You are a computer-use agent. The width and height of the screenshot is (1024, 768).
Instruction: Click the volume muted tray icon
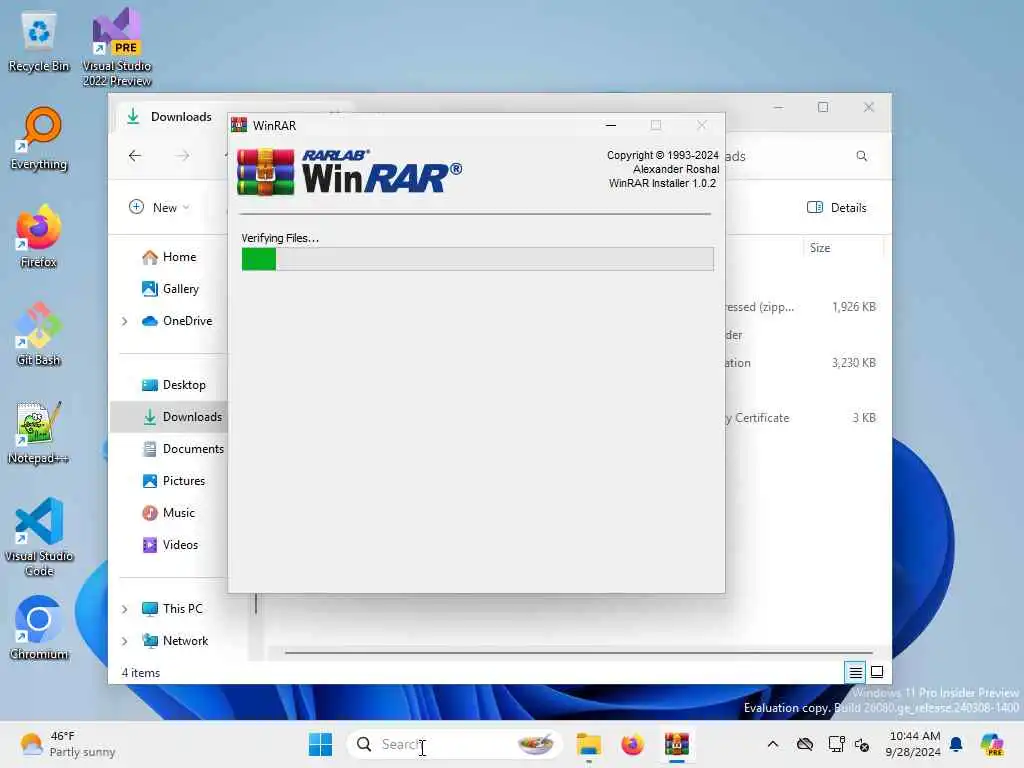click(862, 744)
